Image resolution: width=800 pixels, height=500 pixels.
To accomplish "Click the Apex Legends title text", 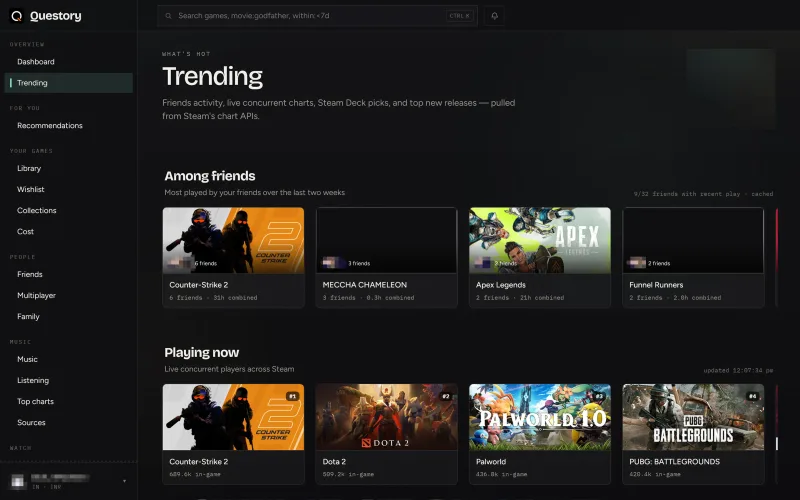I will pyautogui.click(x=501, y=285).
